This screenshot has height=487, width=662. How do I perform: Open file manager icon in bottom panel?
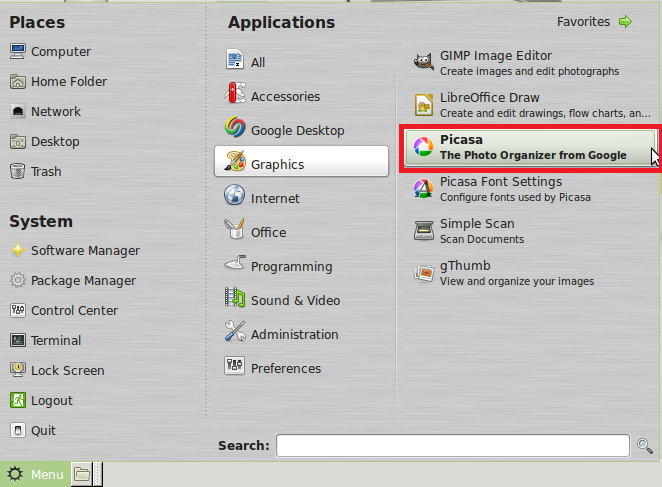[81, 474]
